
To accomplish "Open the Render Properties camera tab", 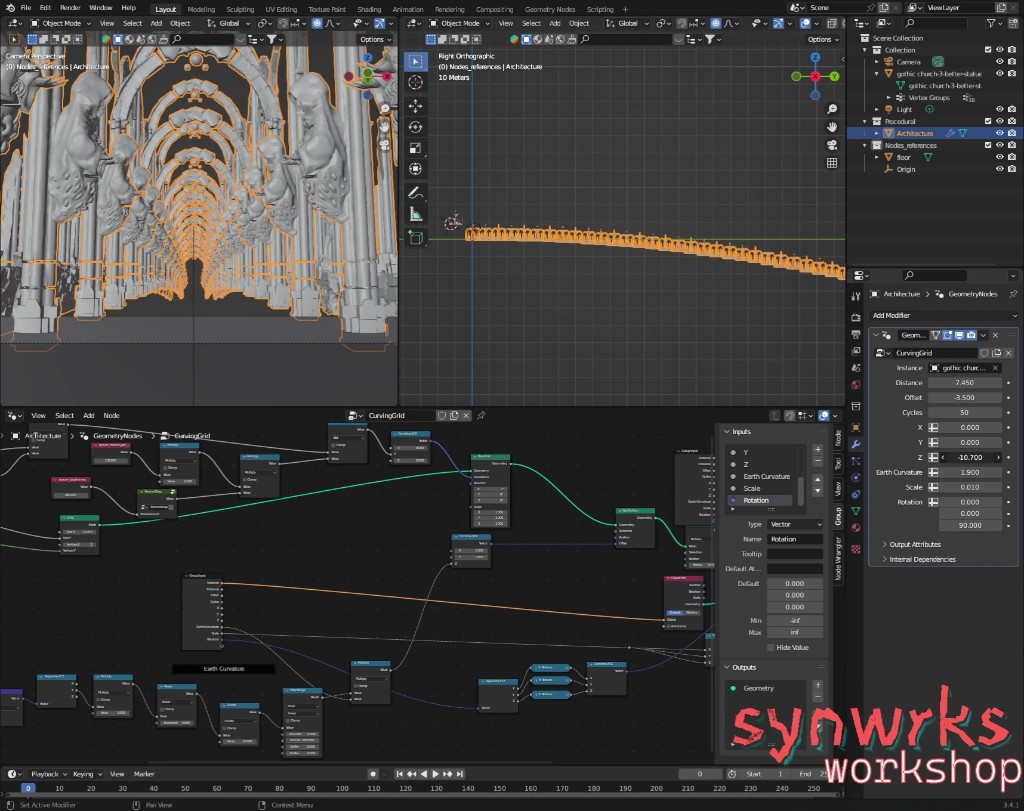I will tap(857, 316).
